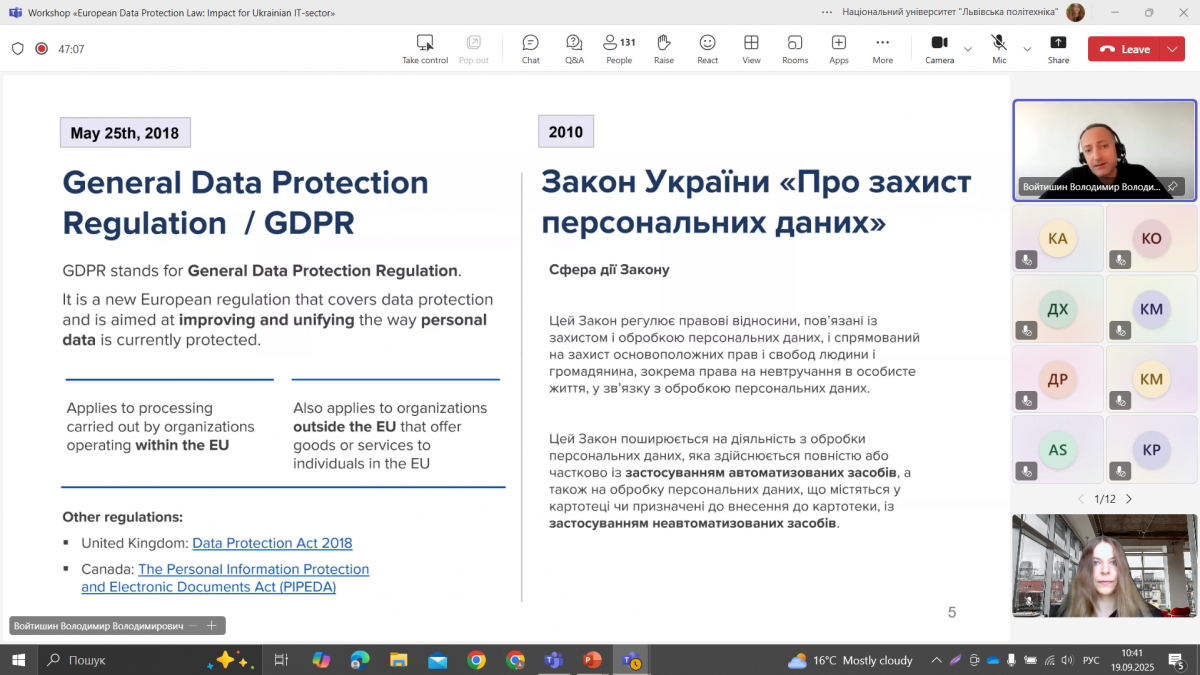Image resolution: width=1200 pixels, height=675 pixels.
Task: Open the More actions menu
Action: [x=882, y=47]
